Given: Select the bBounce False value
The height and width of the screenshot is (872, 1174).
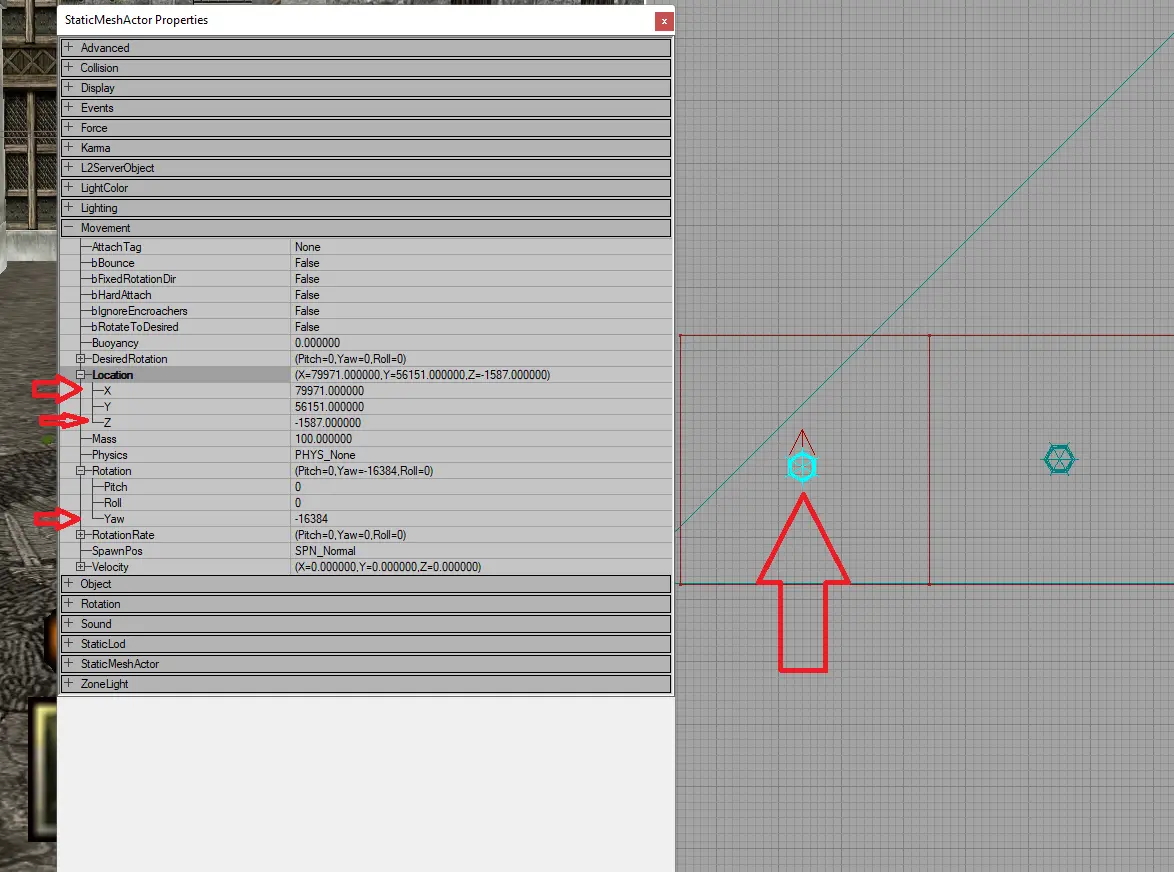Looking at the screenshot, I should click(481, 263).
